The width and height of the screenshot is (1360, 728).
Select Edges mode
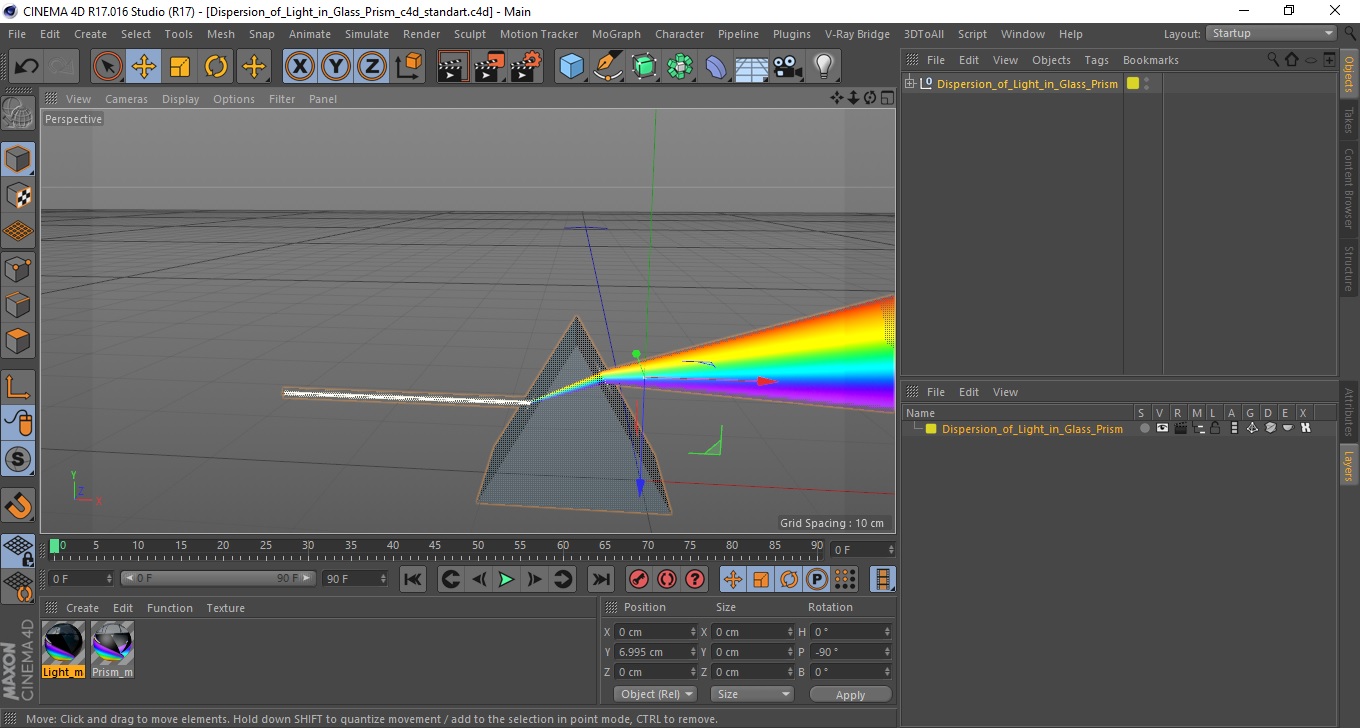(18, 304)
